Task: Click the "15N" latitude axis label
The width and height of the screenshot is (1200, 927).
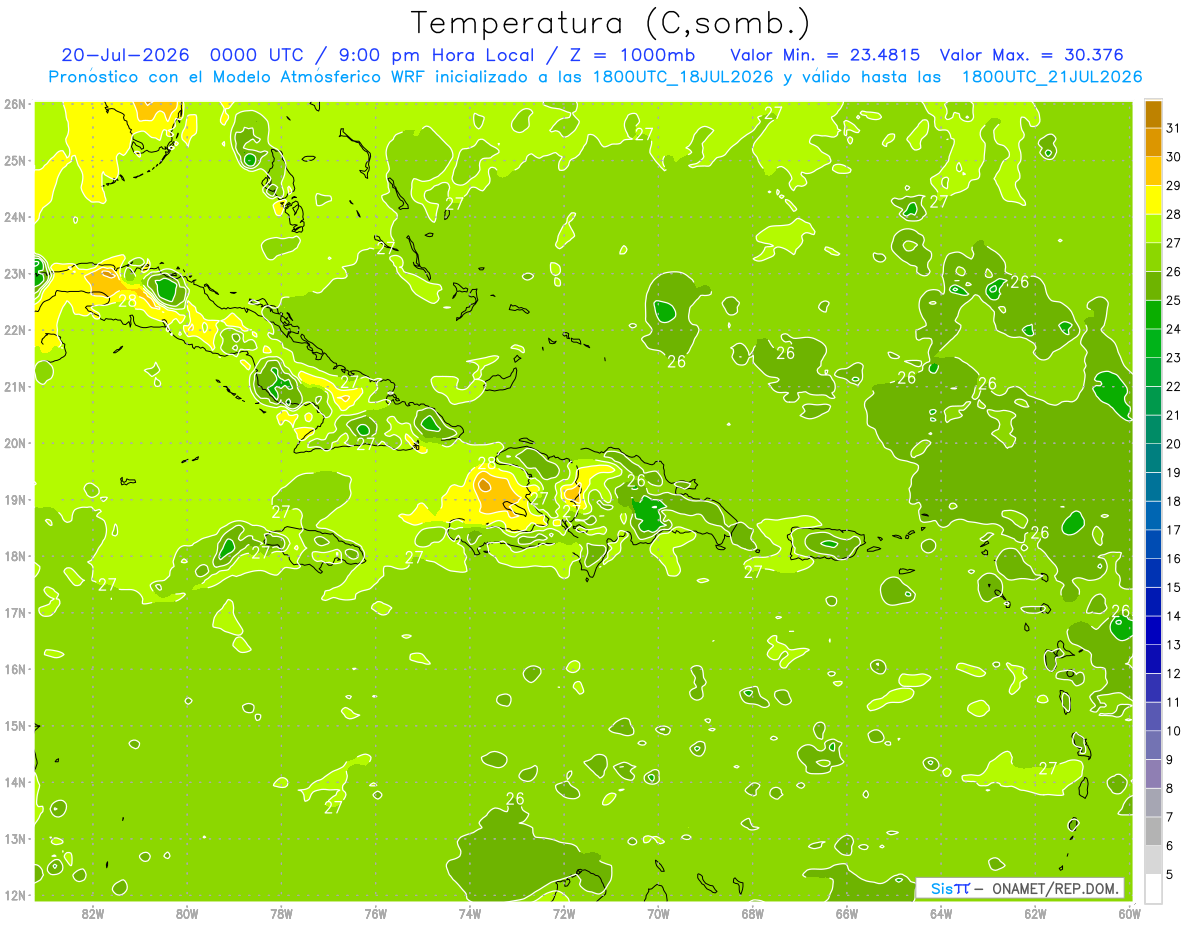Action: (14, 725)
